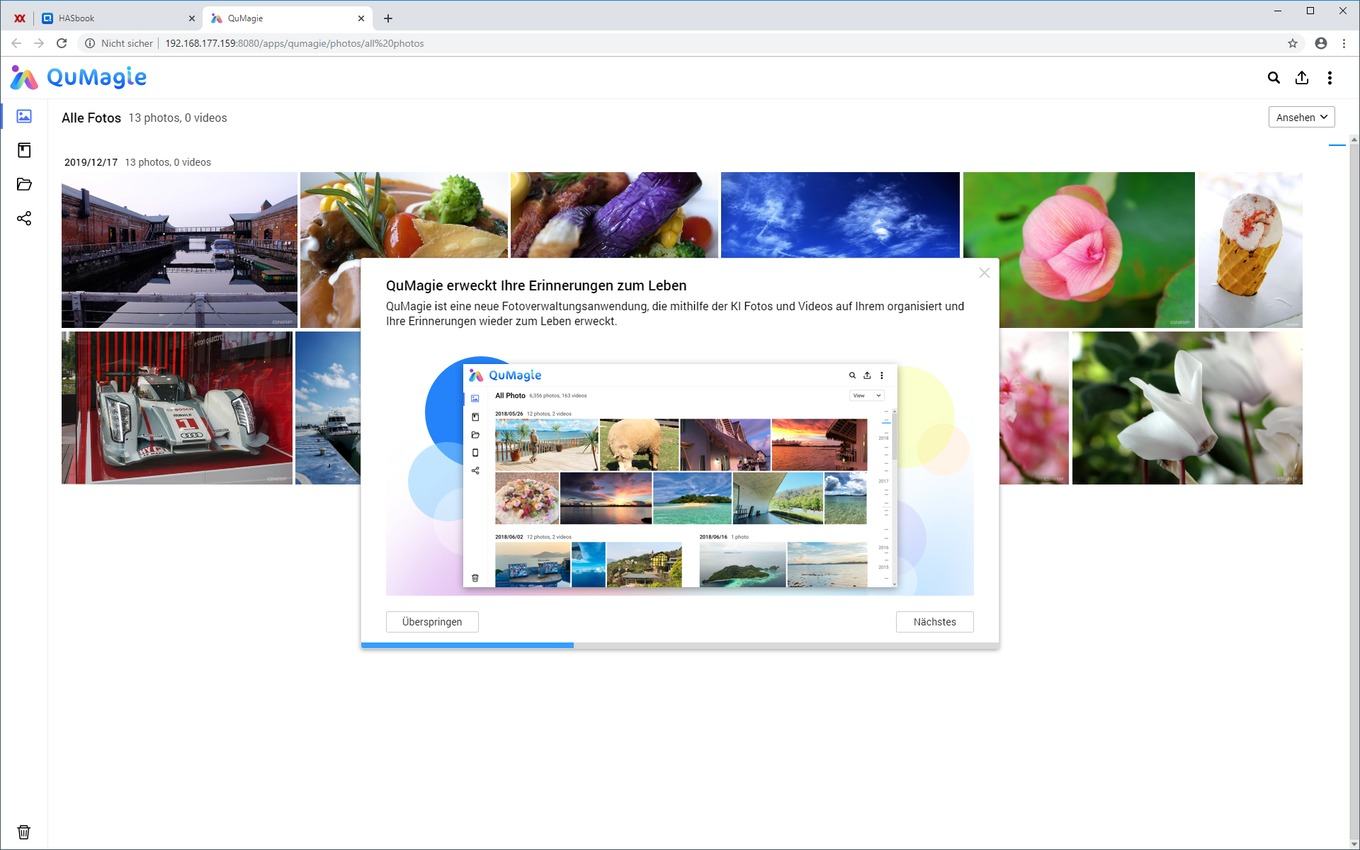The image size is (1360, 850).
Task: Click the 2019/12/17 date heading
Action: coord(91,162)
